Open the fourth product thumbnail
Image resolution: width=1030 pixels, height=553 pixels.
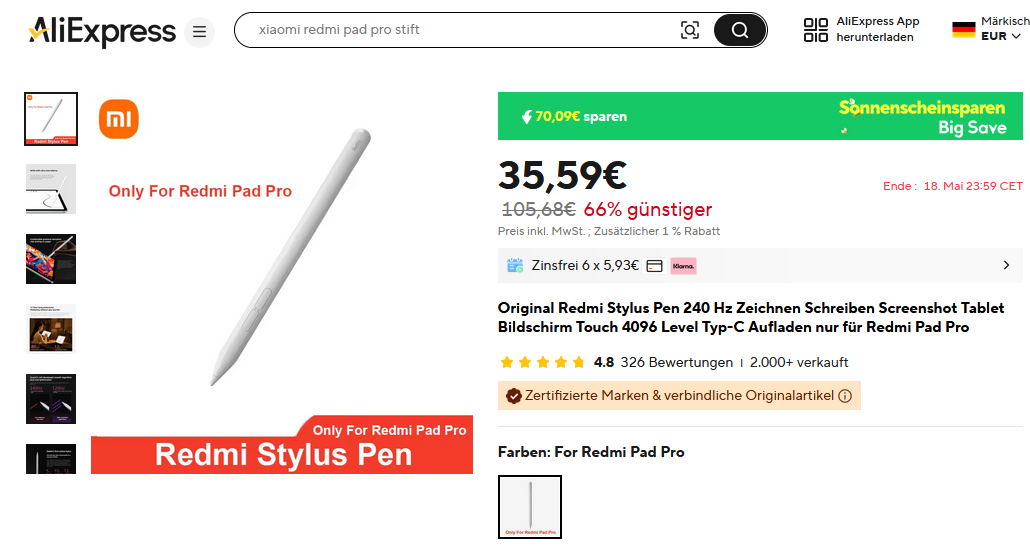coord(50,329)
